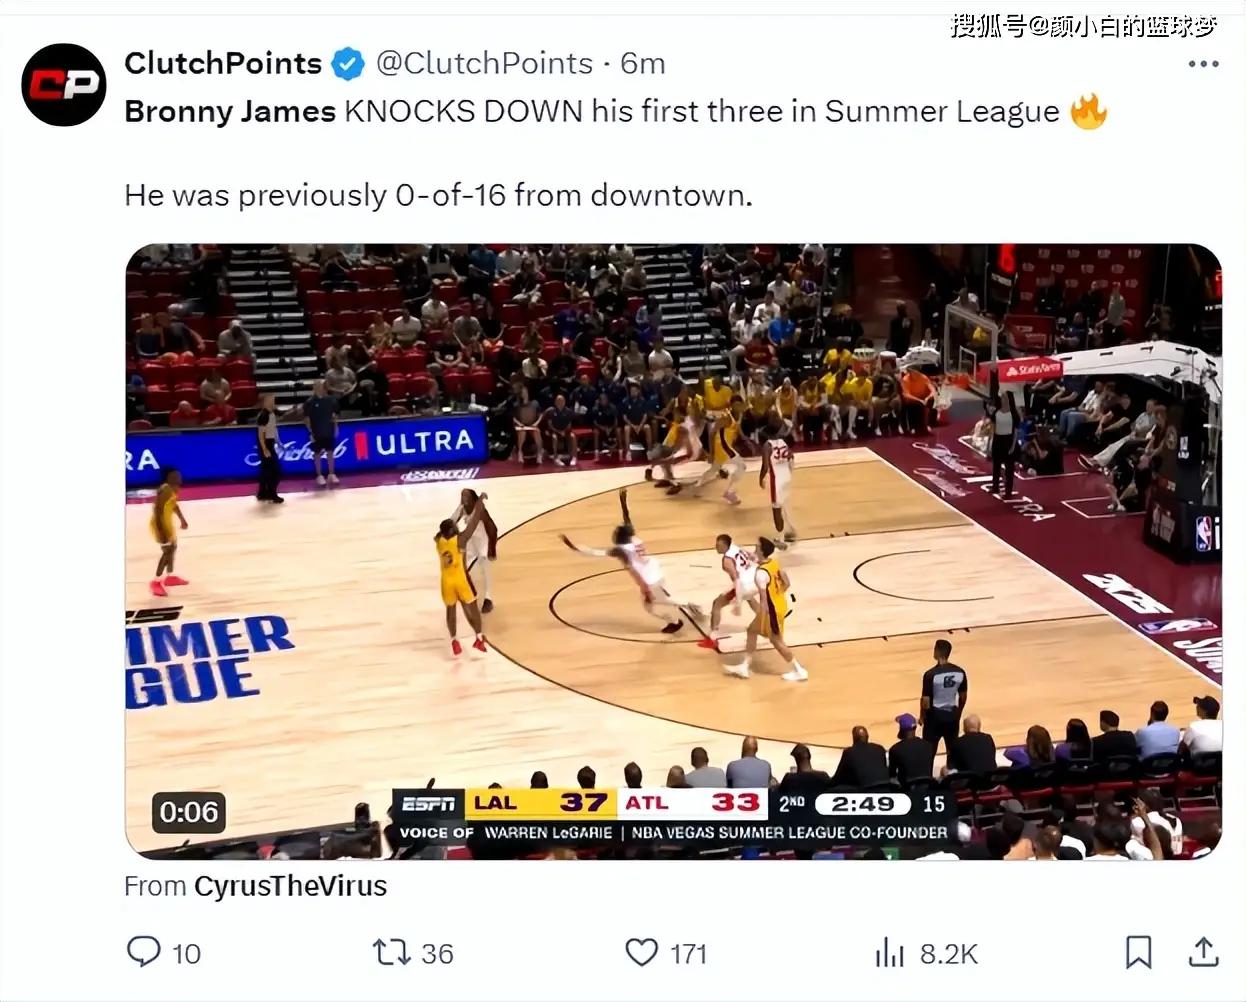Click the 6m timestamp
Screen dimensions: 1246x1002
click(x=643, y=63)
